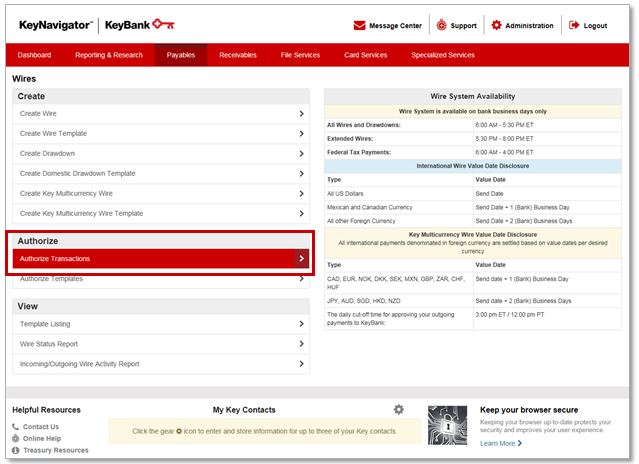The height and width of the screenshot is (464, 639).
Task: Click the 'Wire System Availability' heading
Action: coord(473,96)
